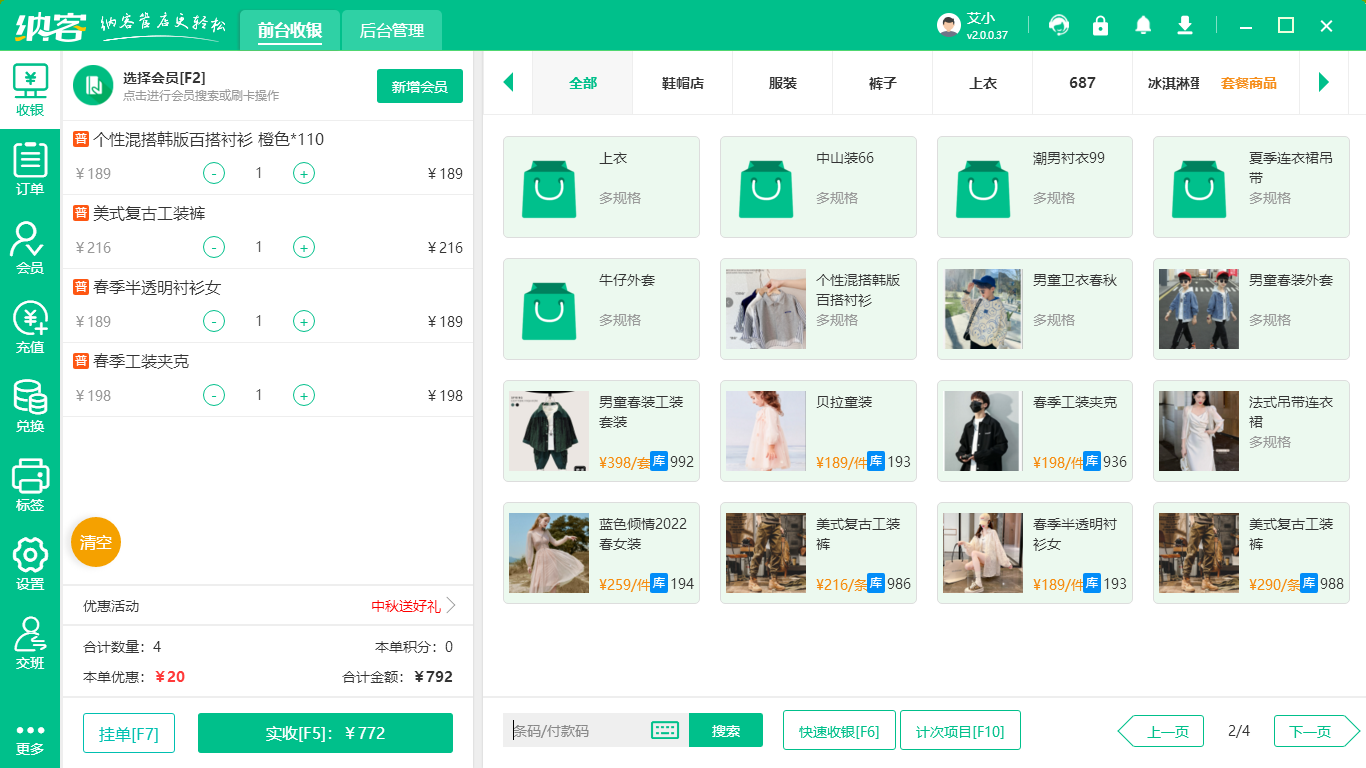Open the 收银 cashier sidebar icon
This screenshot has width=1366, height=768.
coord(30,91)
